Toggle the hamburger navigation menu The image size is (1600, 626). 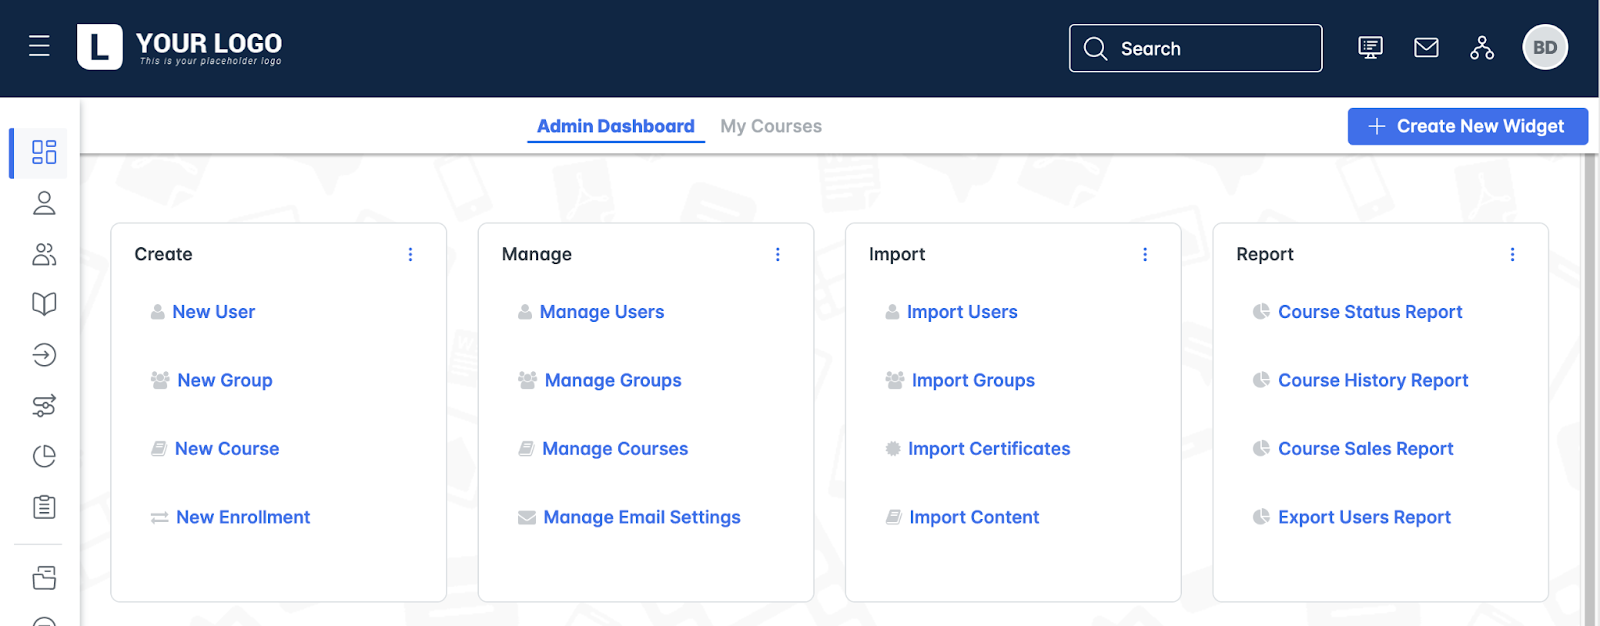39,46
